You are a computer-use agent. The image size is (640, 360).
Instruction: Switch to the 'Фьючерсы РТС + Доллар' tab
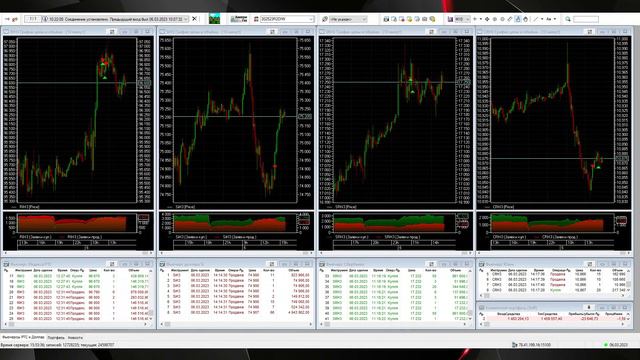click(23, 338)
